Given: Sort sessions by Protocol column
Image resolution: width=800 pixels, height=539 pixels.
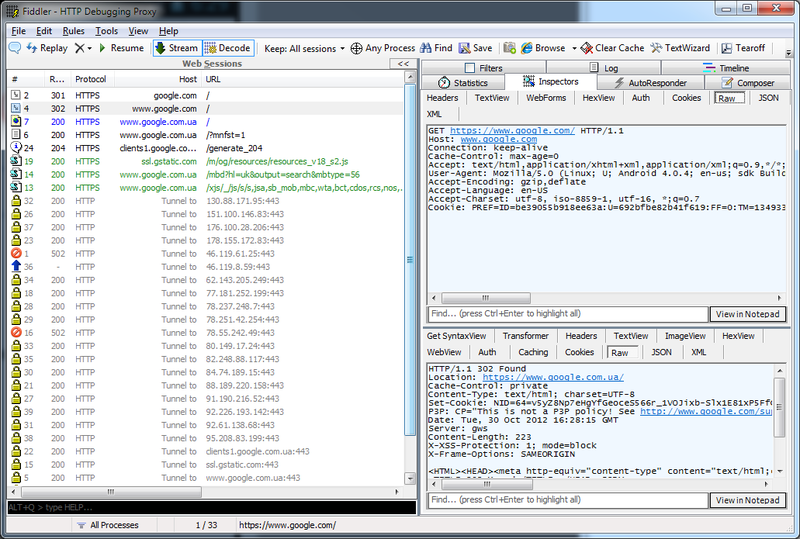Looking at the screenshot, I should (91, 79).
